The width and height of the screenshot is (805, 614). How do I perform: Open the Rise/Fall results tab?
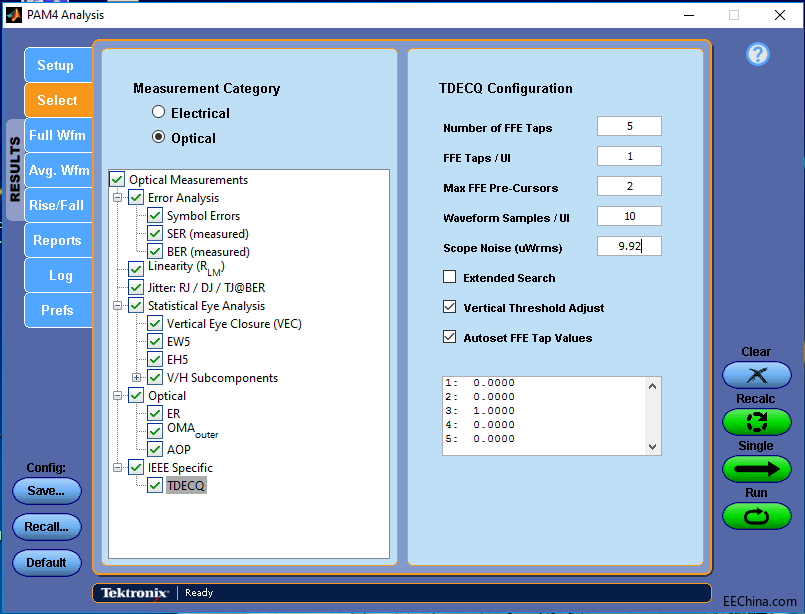pyautogui.click(x=58, y=205)
